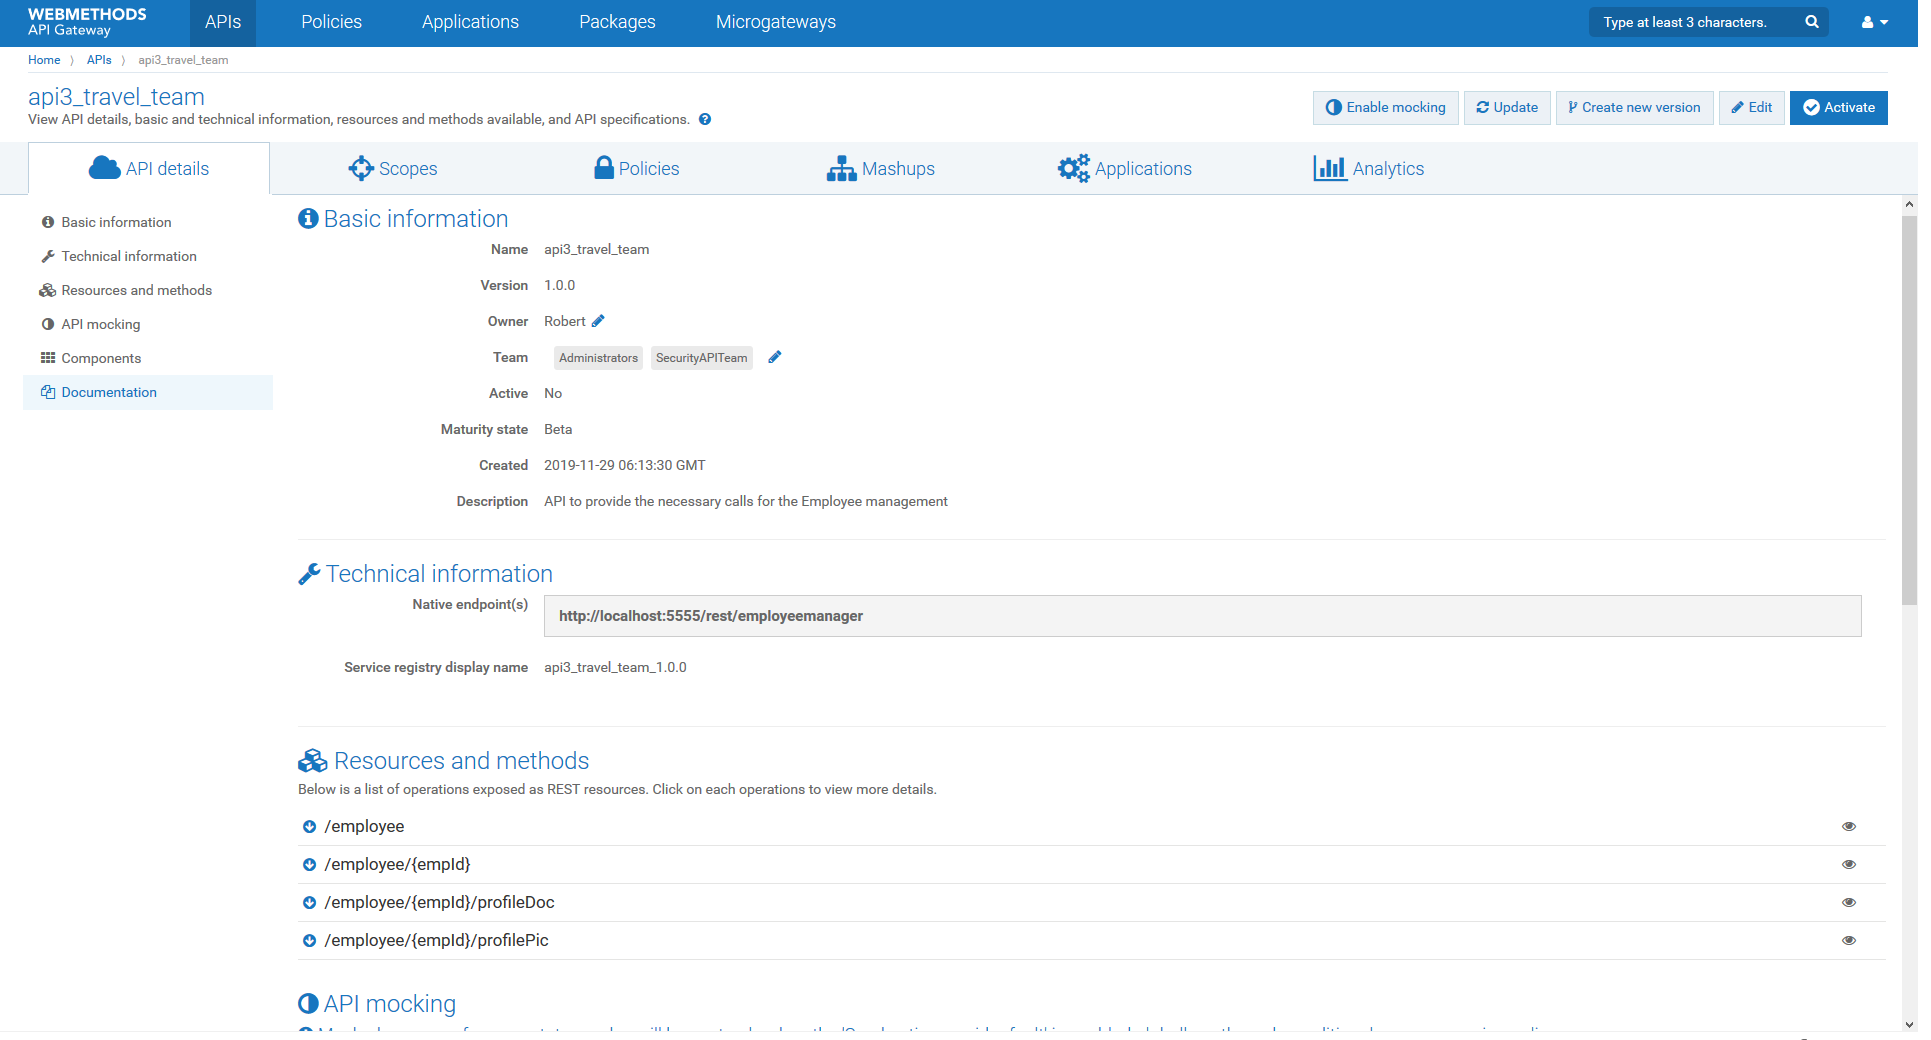Image resolution: width=1931 pixels, height=1040 pixels.
Task: Navigate to Home via breadcrumb link
Action: click(x=44, y=59)
